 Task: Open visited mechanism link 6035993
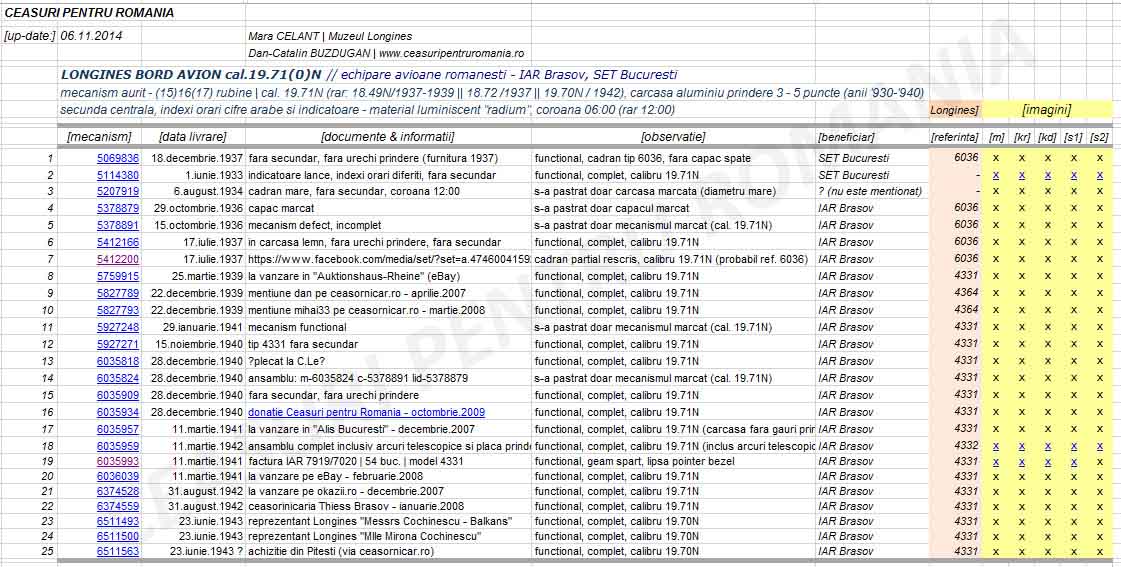click(x=118, y=462)
